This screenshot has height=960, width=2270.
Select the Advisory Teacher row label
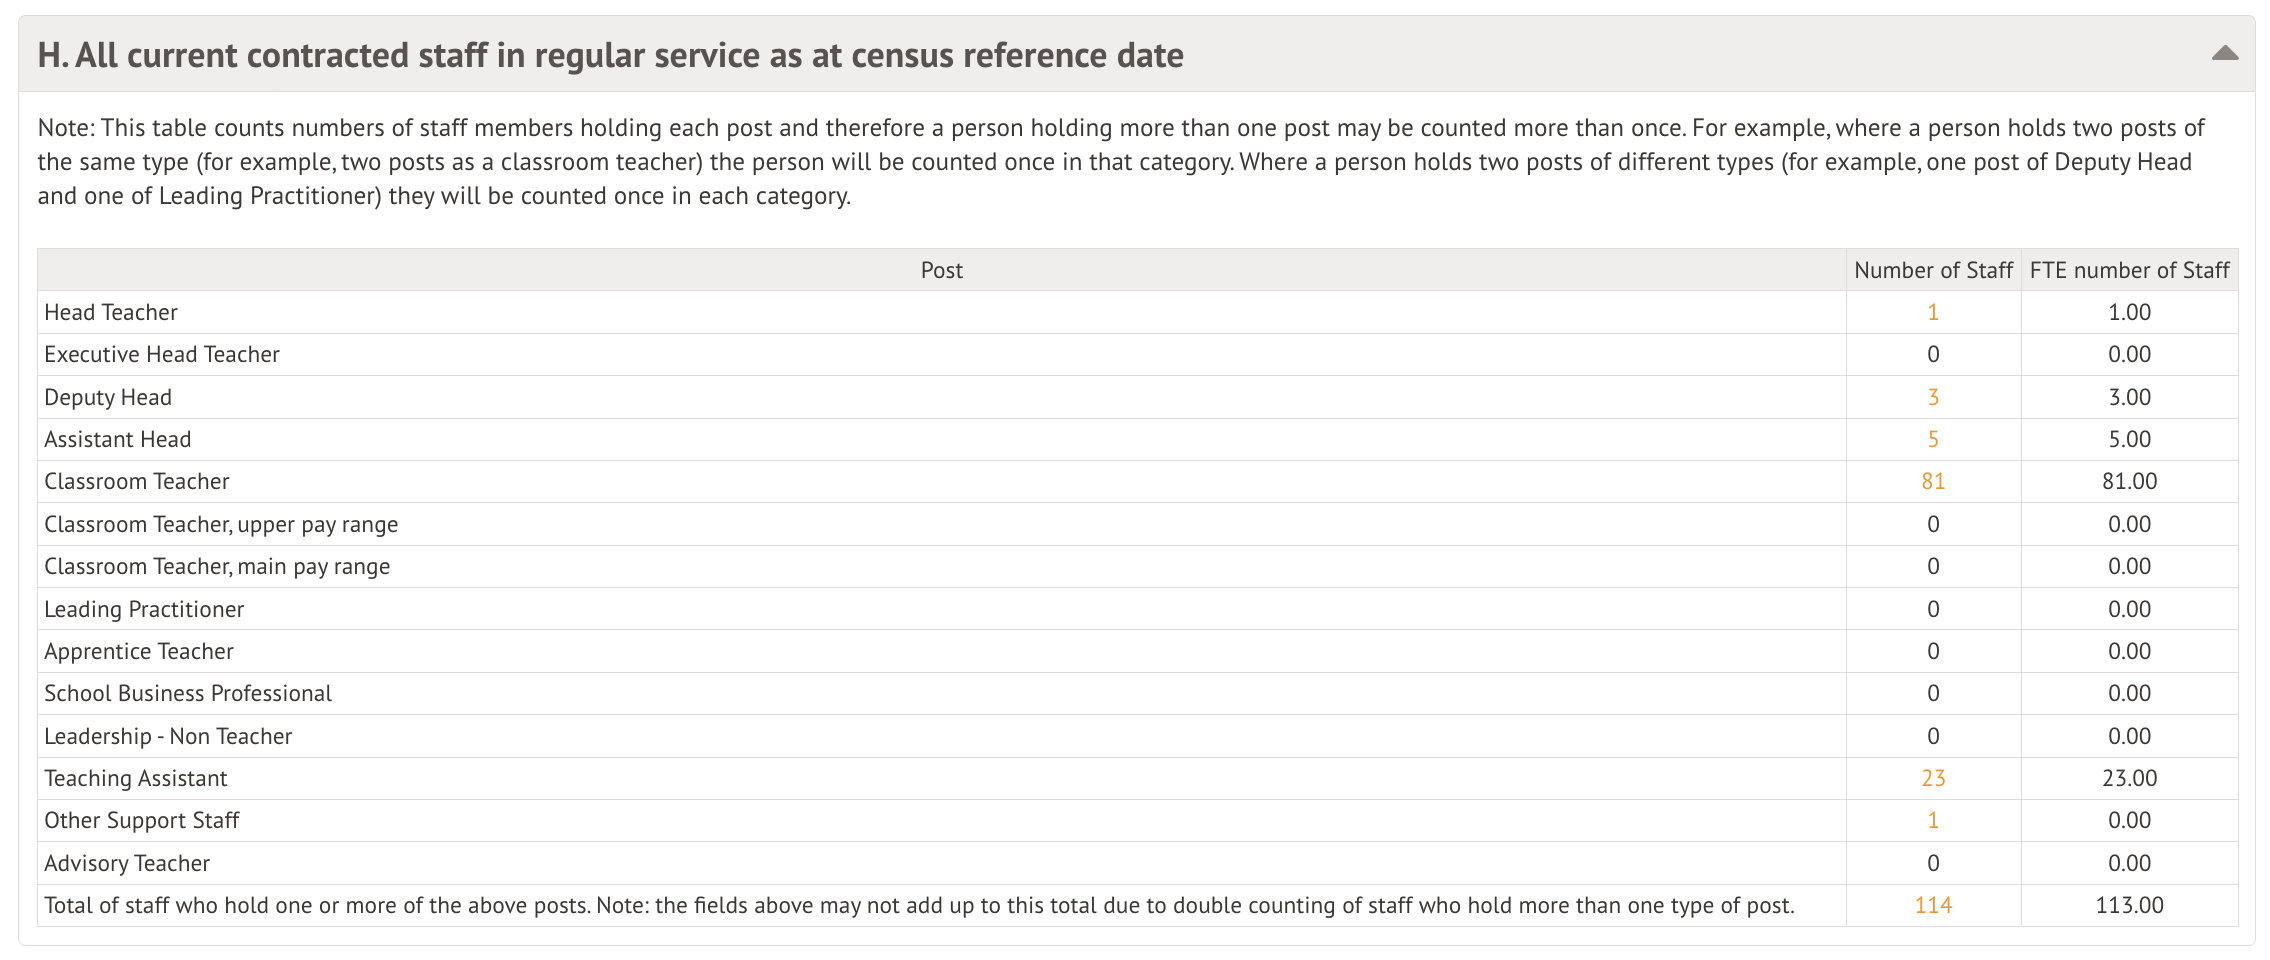tap(127, 863)
